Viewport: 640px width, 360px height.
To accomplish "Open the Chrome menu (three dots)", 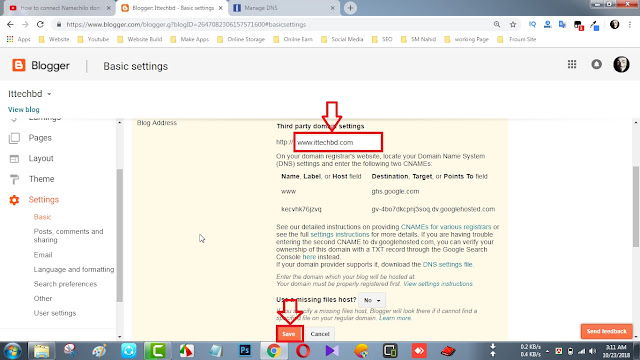I will pyautogui.click(x=630, y=24).
